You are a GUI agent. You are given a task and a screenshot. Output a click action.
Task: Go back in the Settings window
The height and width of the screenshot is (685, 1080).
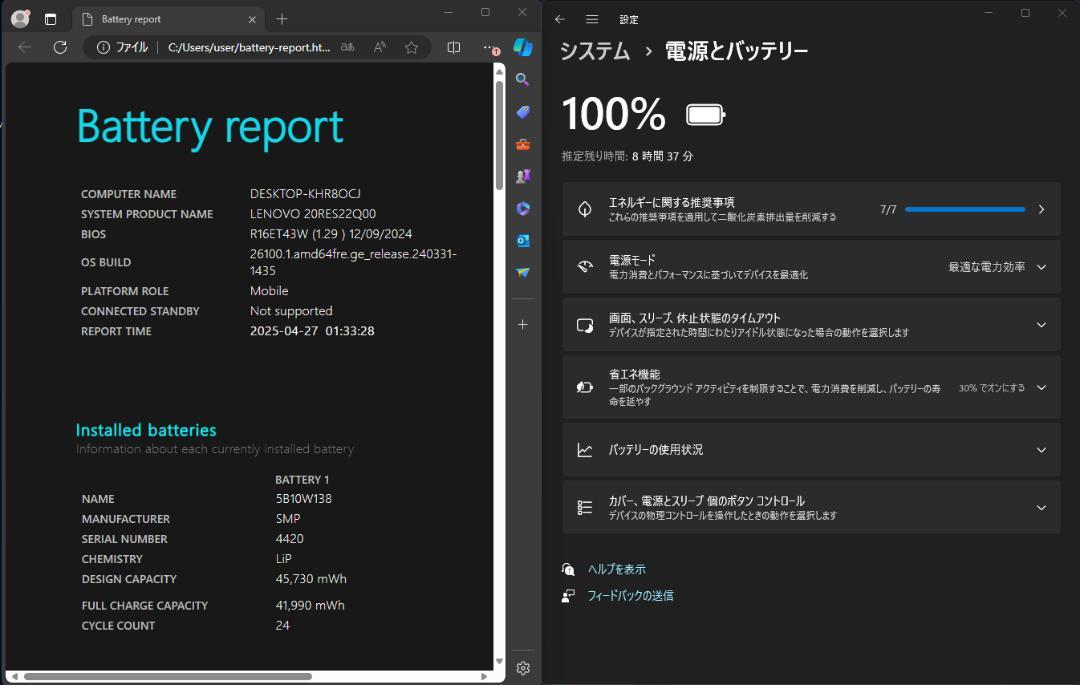tap(560, 19)
